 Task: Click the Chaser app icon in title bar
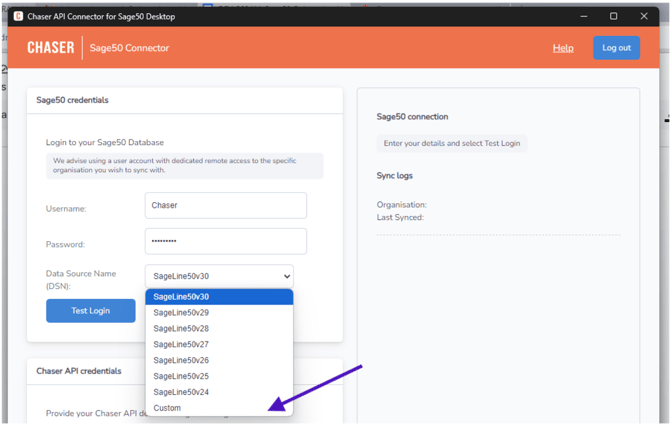click(18, 17)
